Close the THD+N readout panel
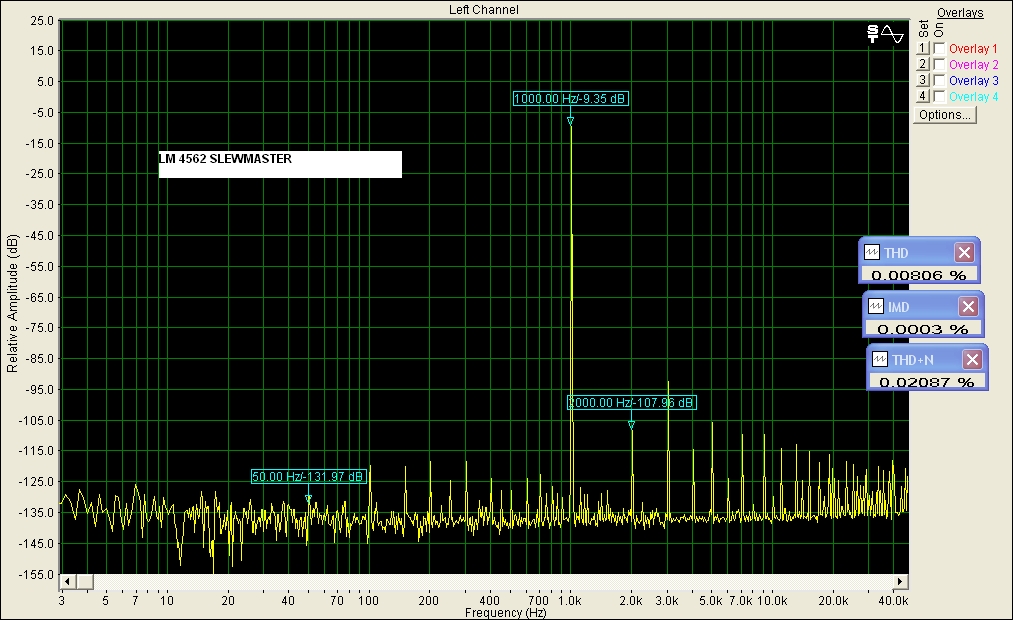 pos(972,359)
